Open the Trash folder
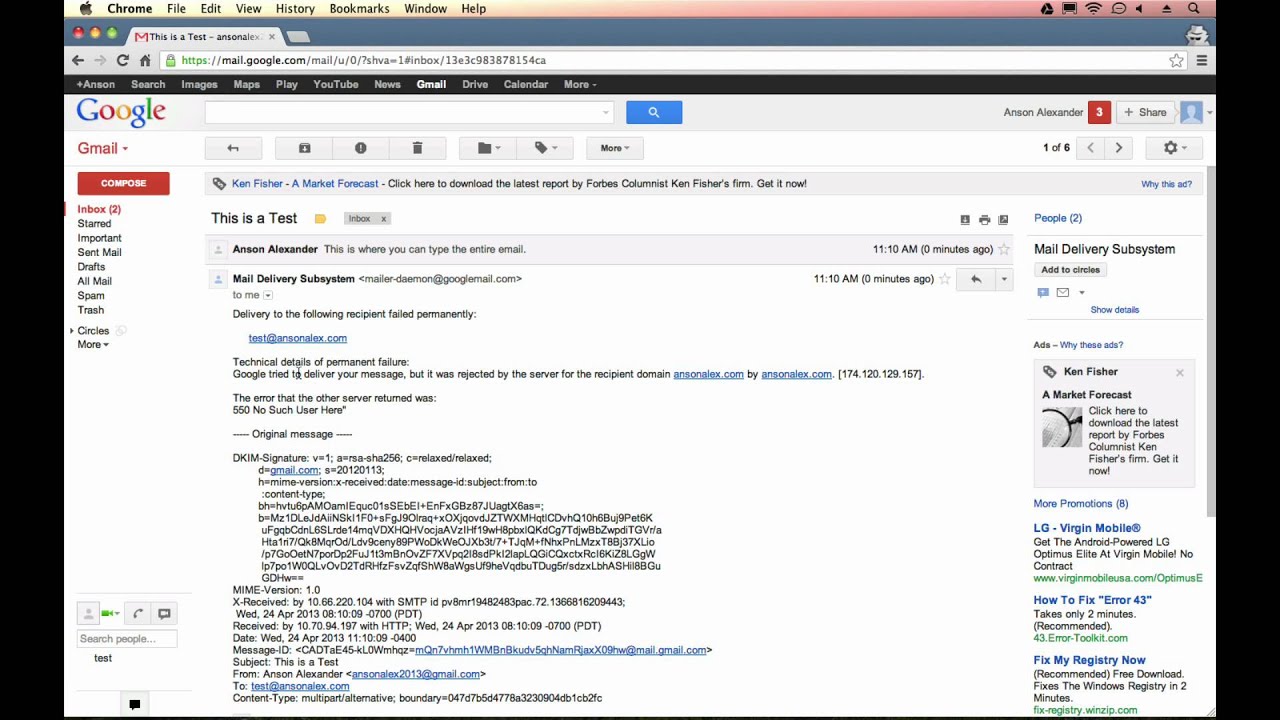The height and width of the screenshot is (720, 1280). (x=90, y=310)
